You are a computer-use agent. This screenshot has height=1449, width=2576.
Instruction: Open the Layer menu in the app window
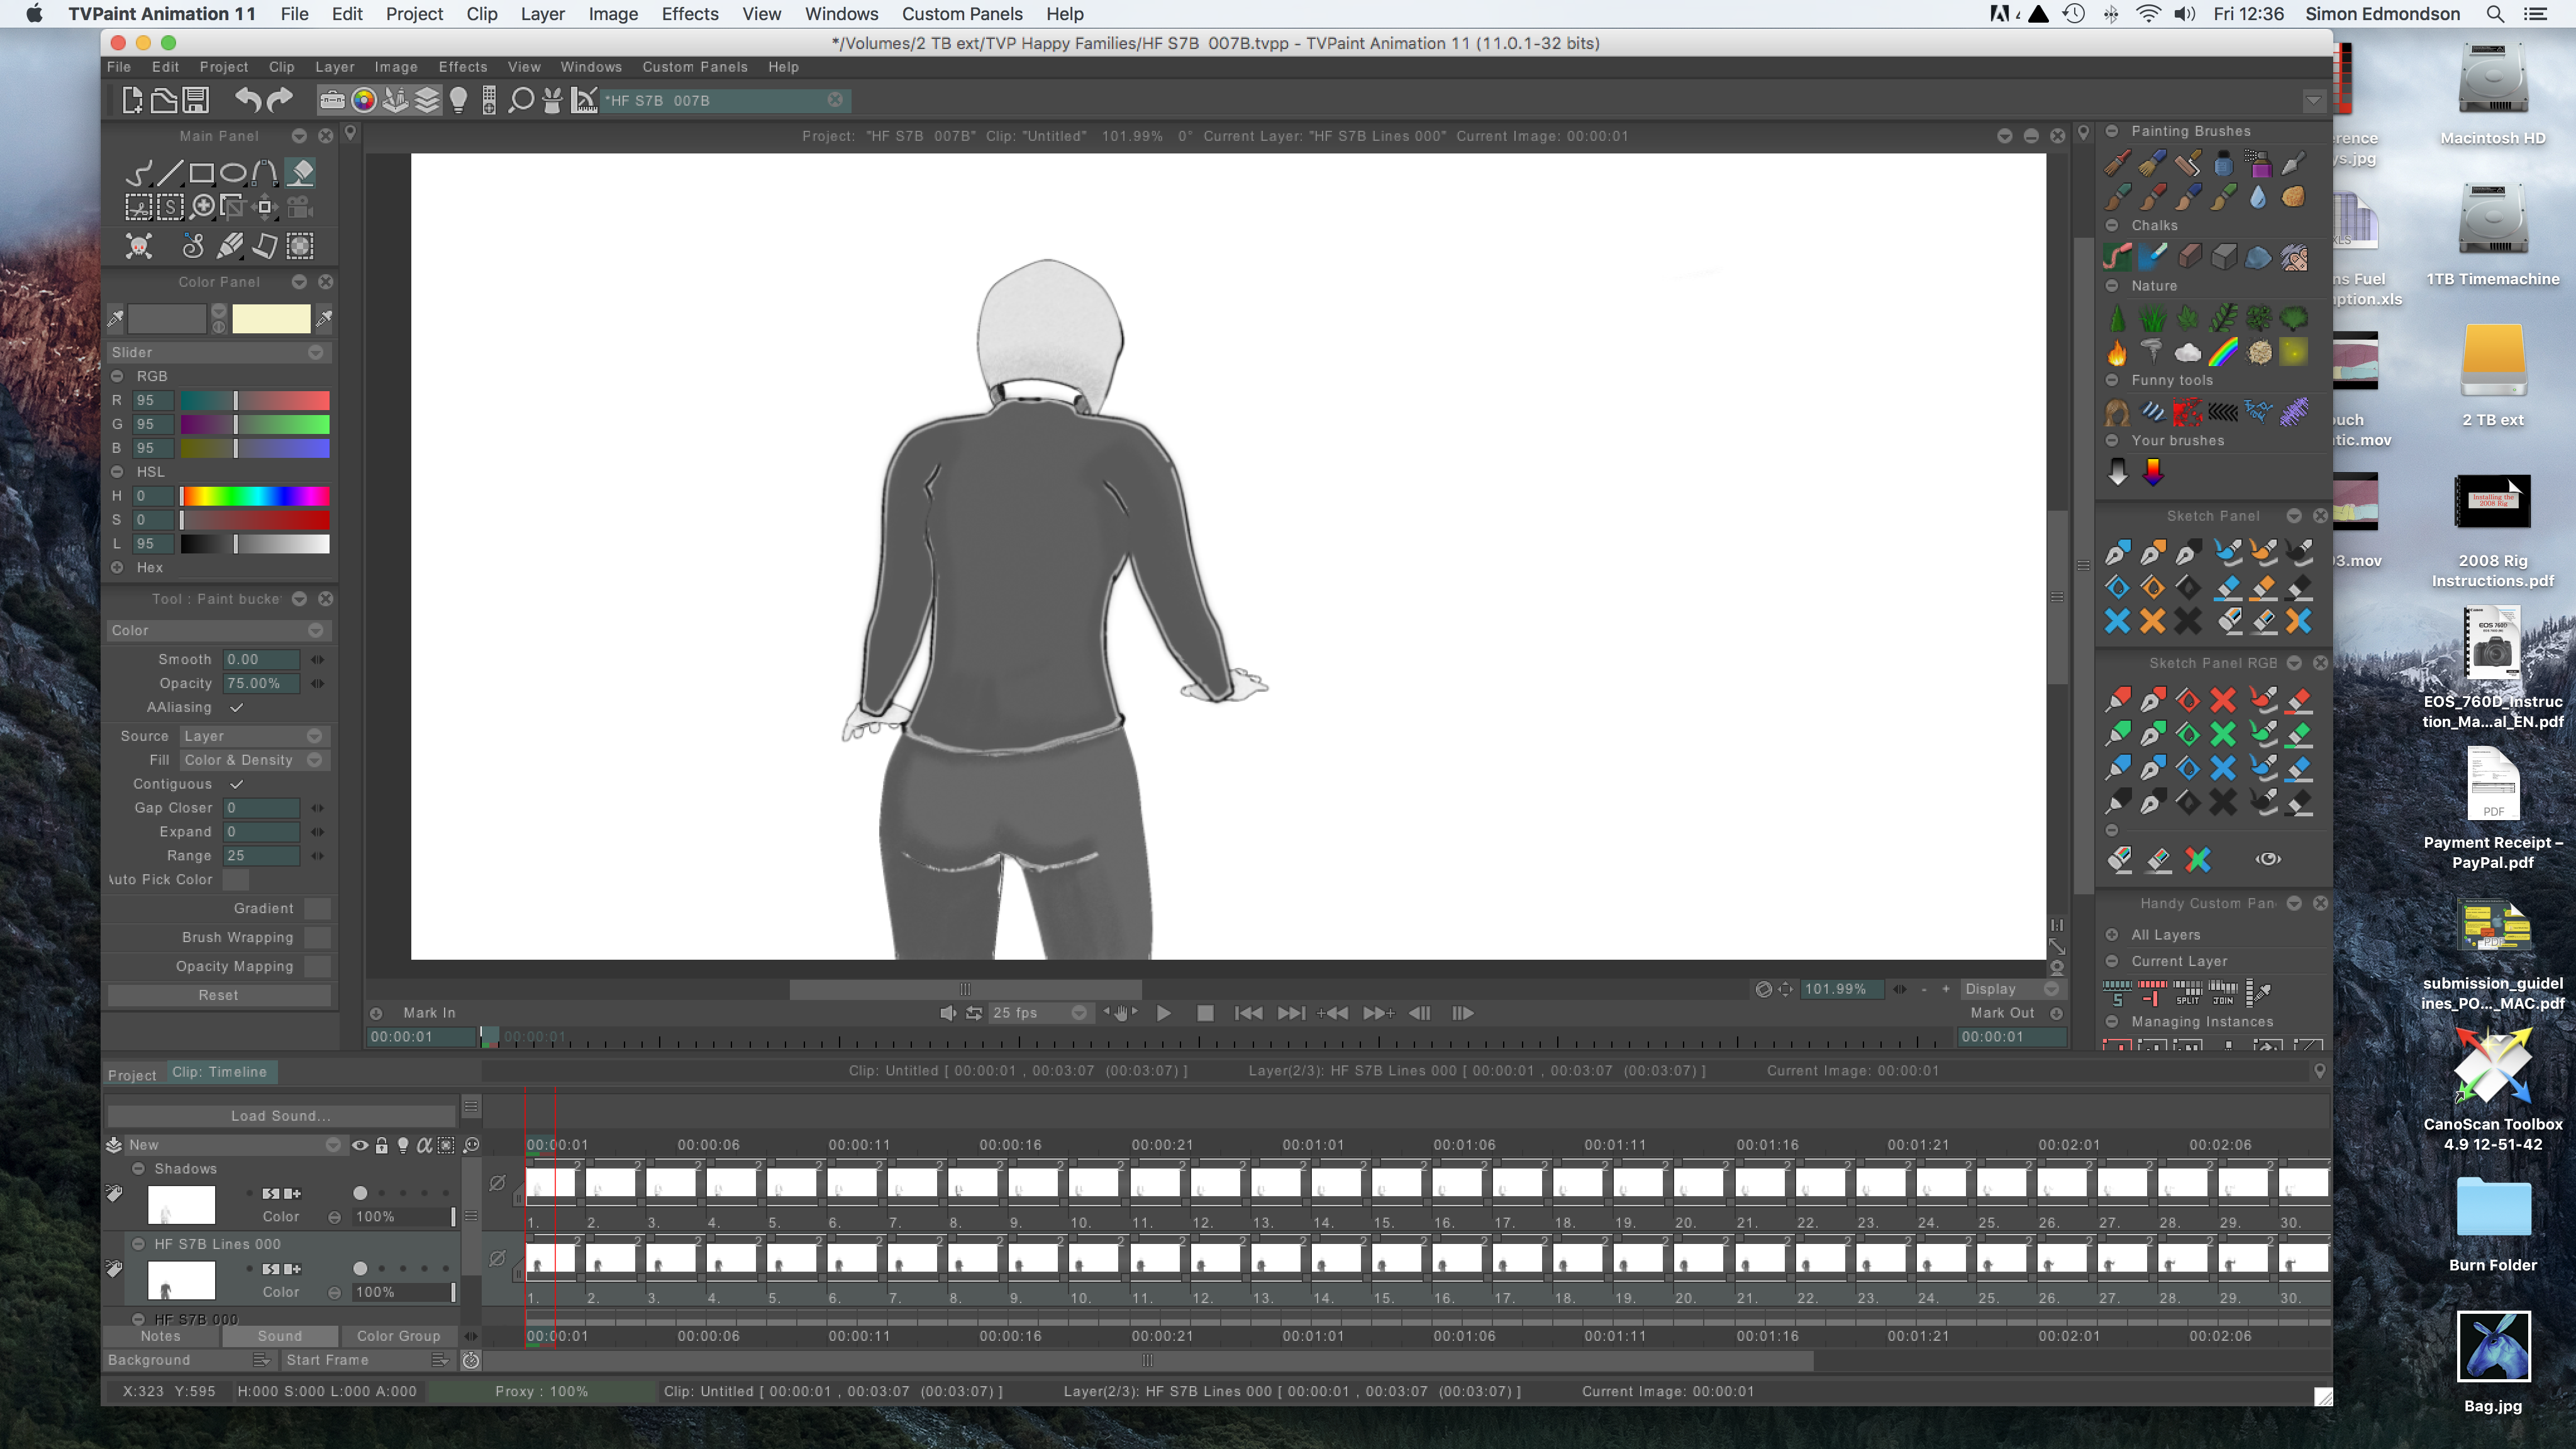pyautogui.click(x=335, y=67)
